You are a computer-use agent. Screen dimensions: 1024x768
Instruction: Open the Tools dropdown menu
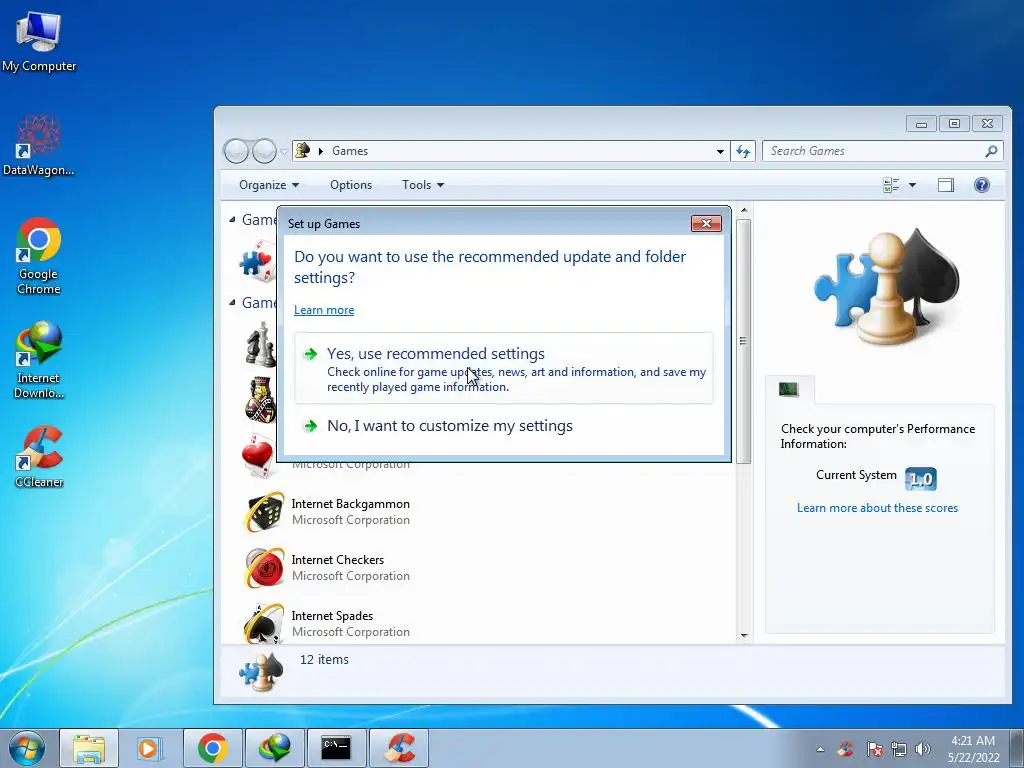423,185
